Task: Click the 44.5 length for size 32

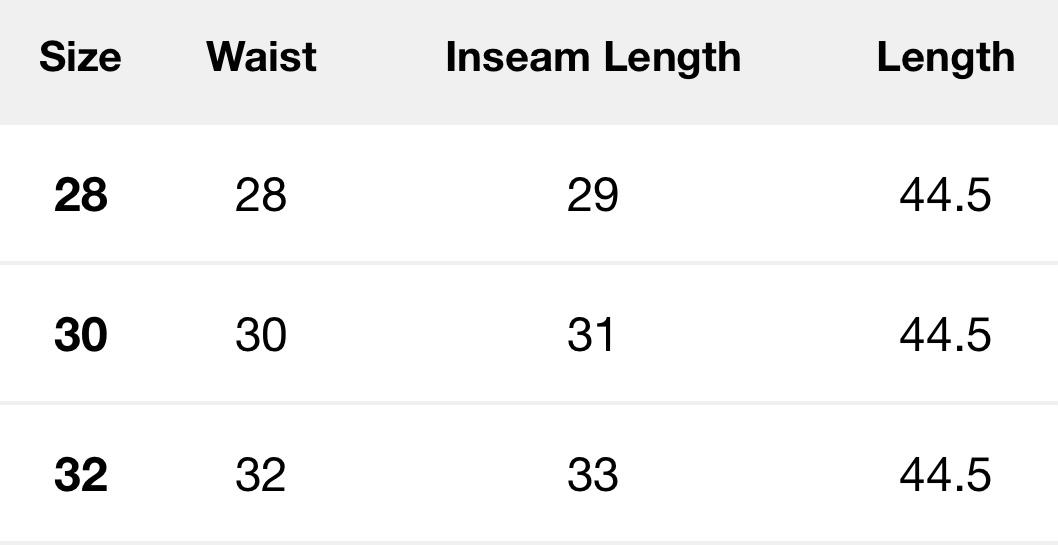Action: 945,475
